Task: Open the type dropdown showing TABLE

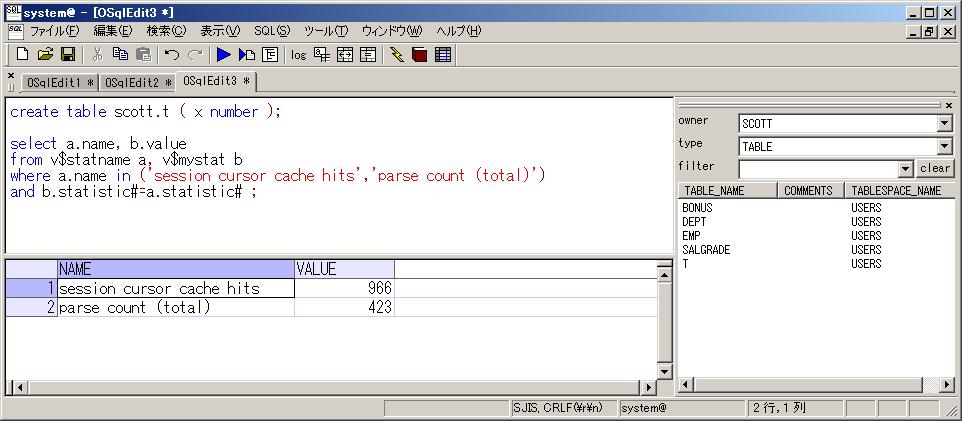Action: [944, 146]
